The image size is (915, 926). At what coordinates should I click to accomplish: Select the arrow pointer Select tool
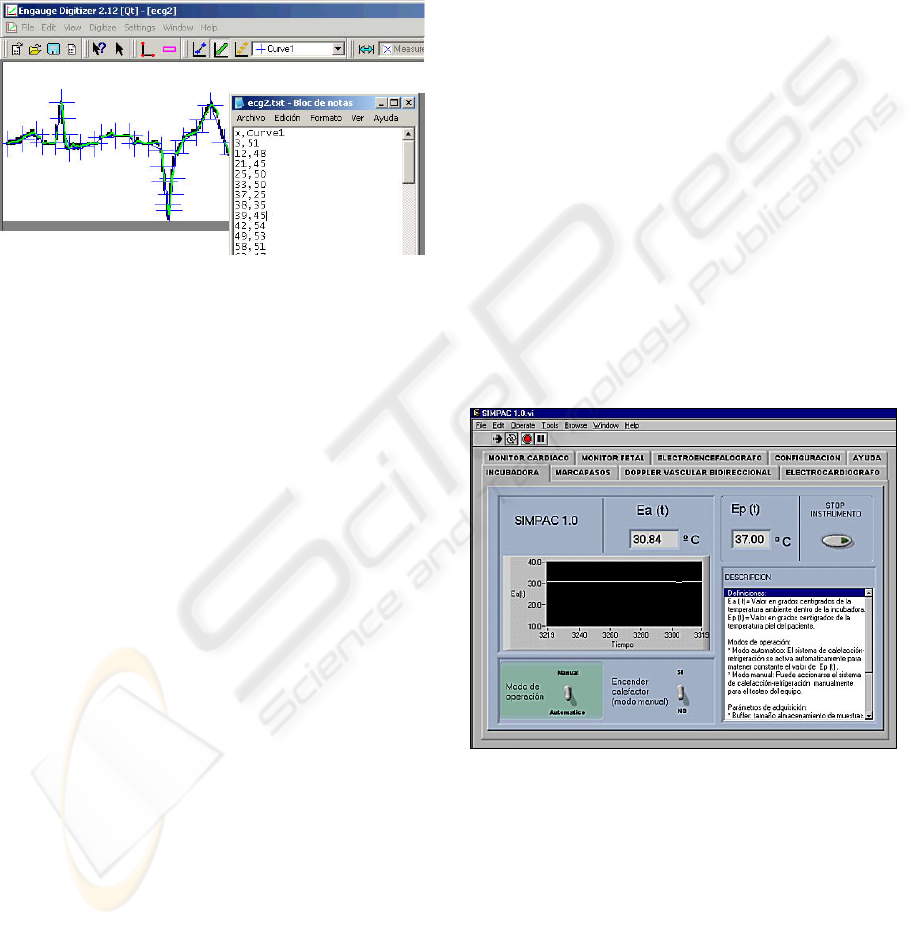pyautogui.click(x=119, y=48)
